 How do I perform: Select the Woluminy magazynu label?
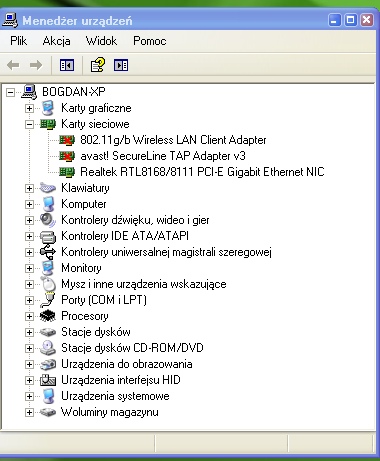[110, 412]
